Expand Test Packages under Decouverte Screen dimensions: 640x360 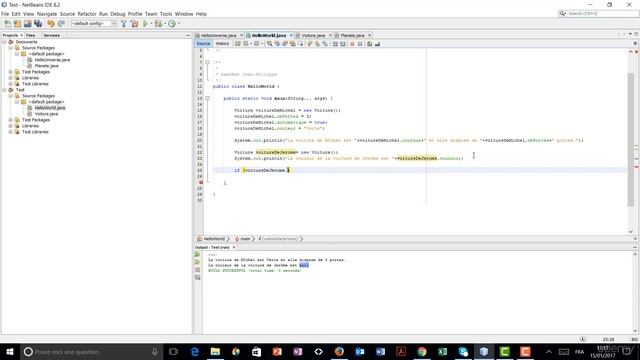pos(11,72)
